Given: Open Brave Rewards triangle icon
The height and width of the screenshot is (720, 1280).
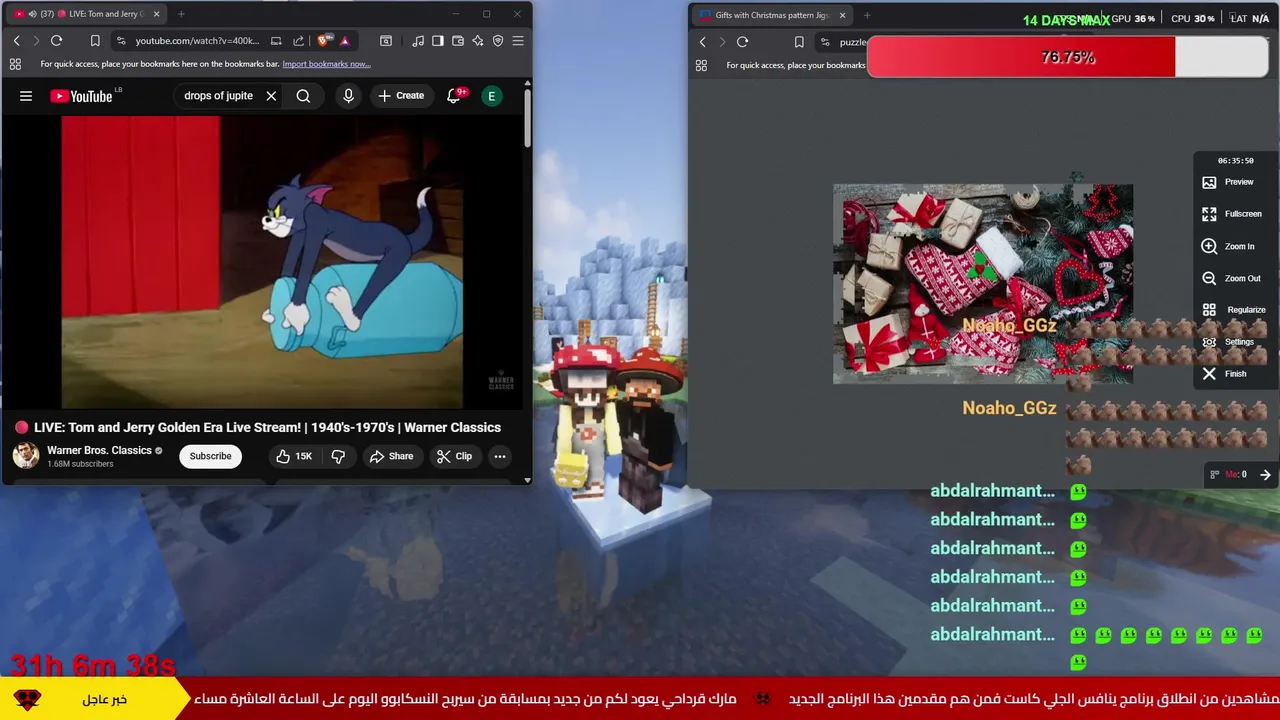Looking at the screenshot, I should pyautogui.click(x=344, y=41).
